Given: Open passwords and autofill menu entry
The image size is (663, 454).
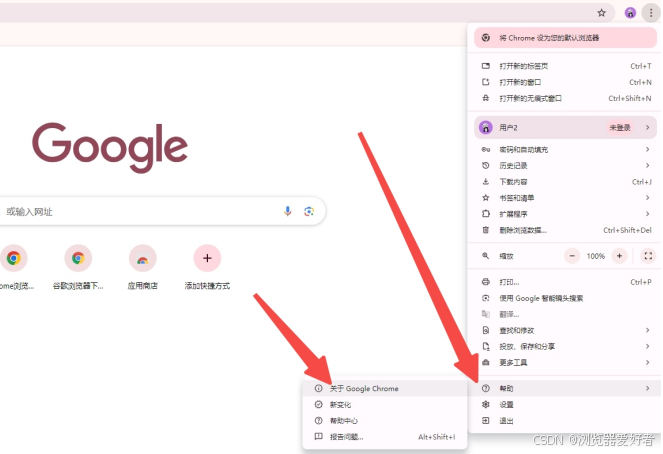Looking at the screenshot, I should click(565, 149).
